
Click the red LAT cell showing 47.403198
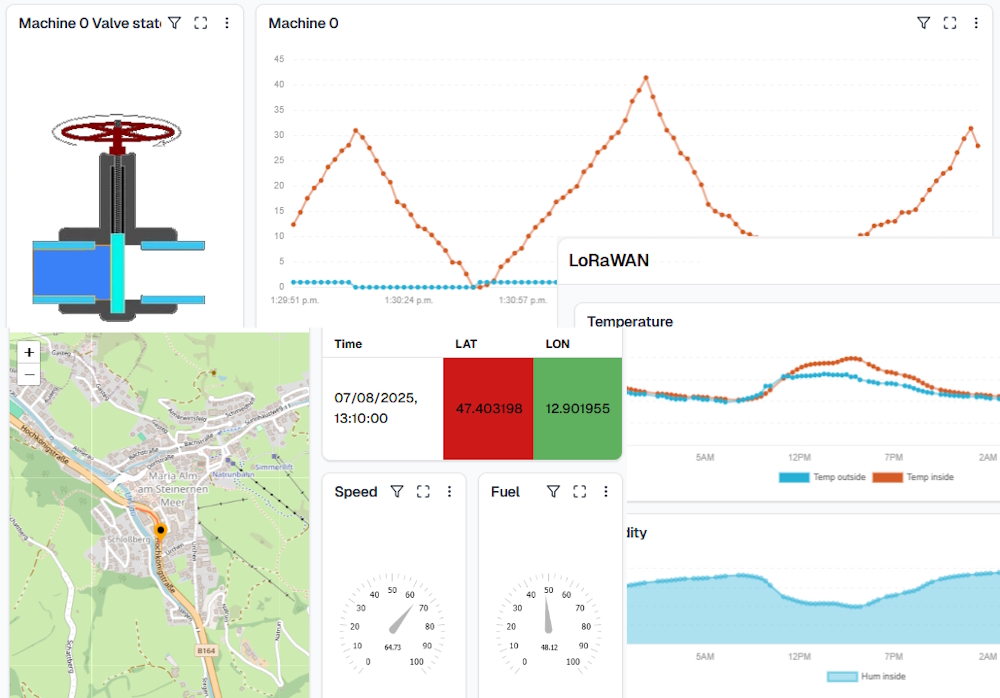click(x=488, y=407)
